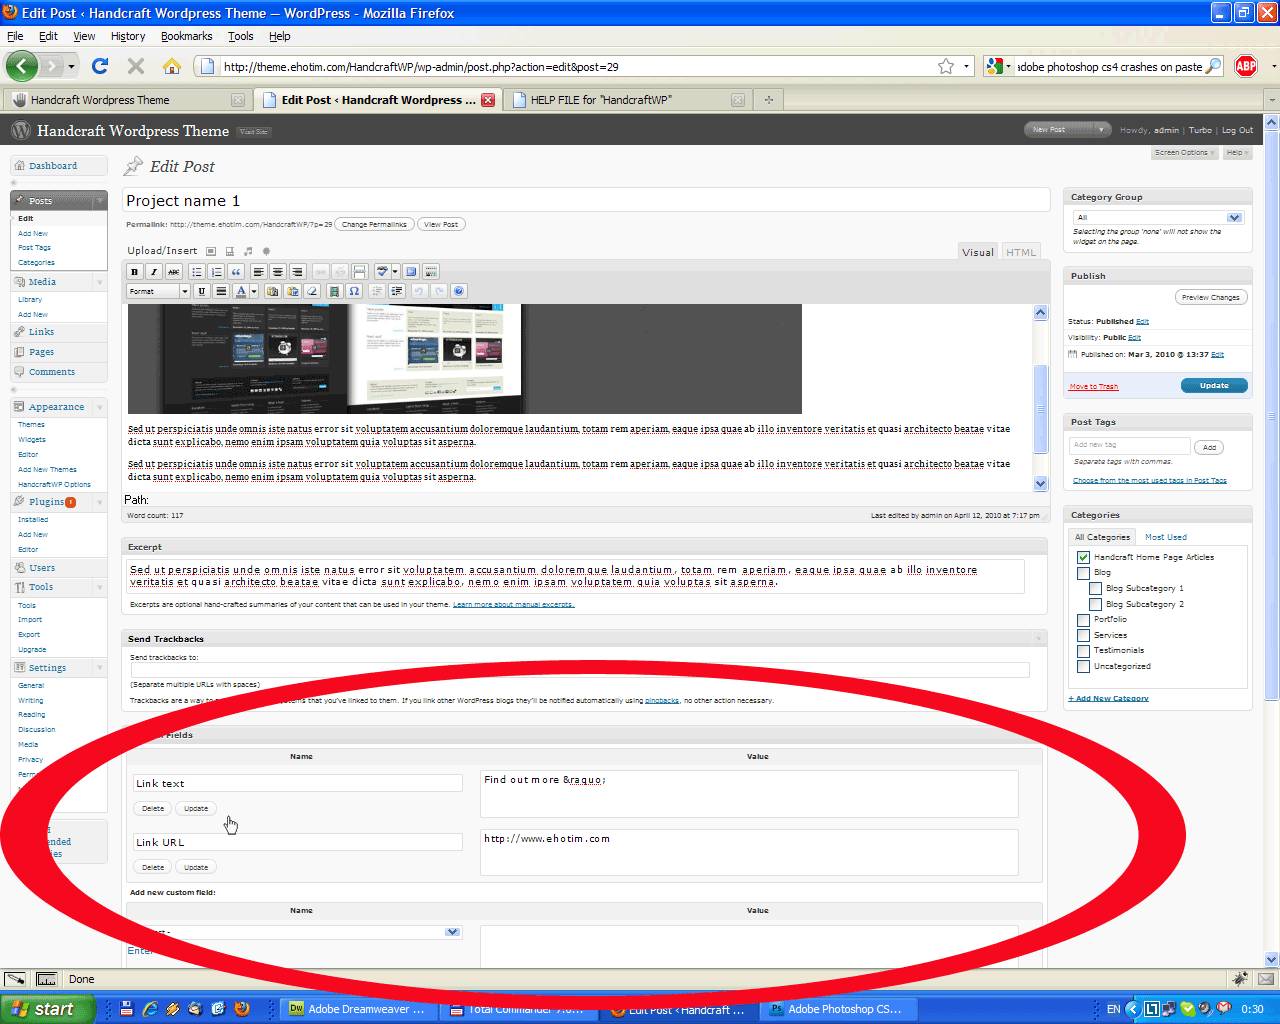The height and width of the screenshot is (1024, 1280).
Task: Open the Firefox History menu
Action: [x=128, y=36]
